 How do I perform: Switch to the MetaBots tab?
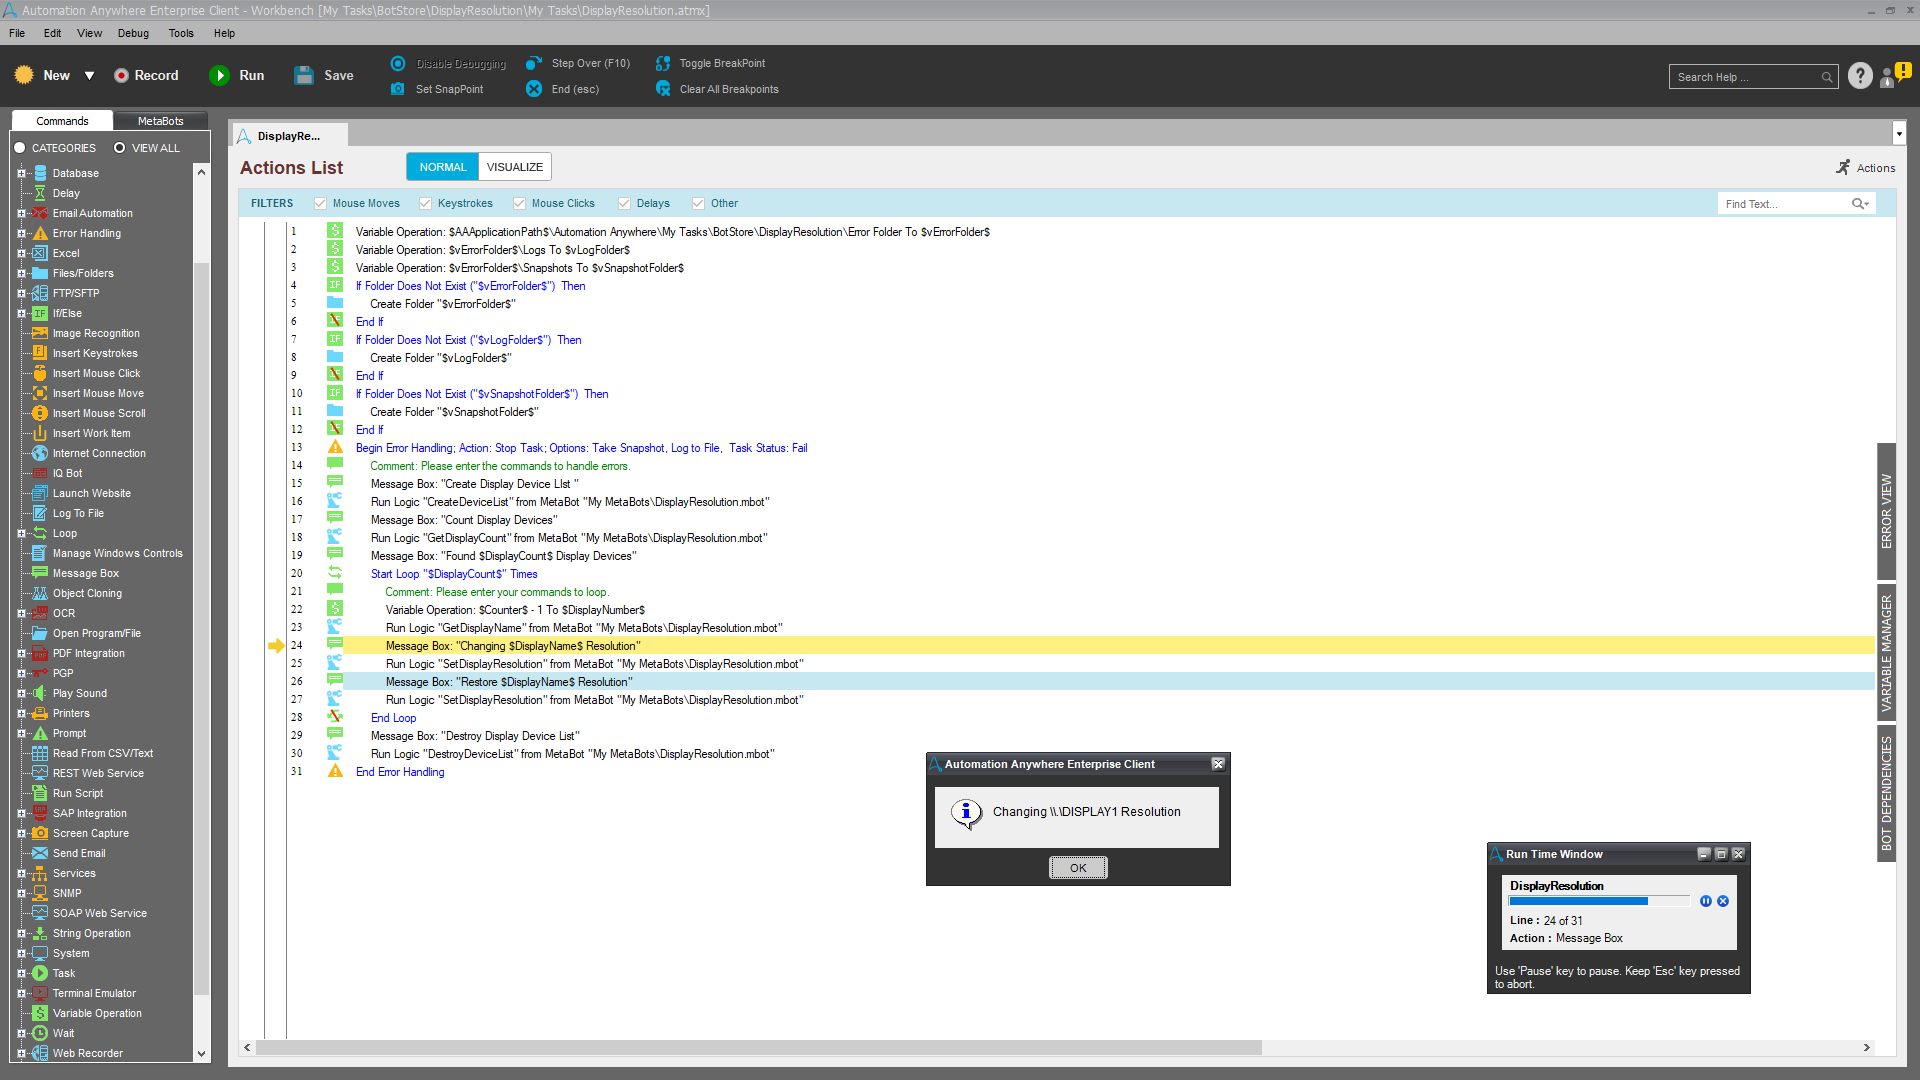(160, 121)
